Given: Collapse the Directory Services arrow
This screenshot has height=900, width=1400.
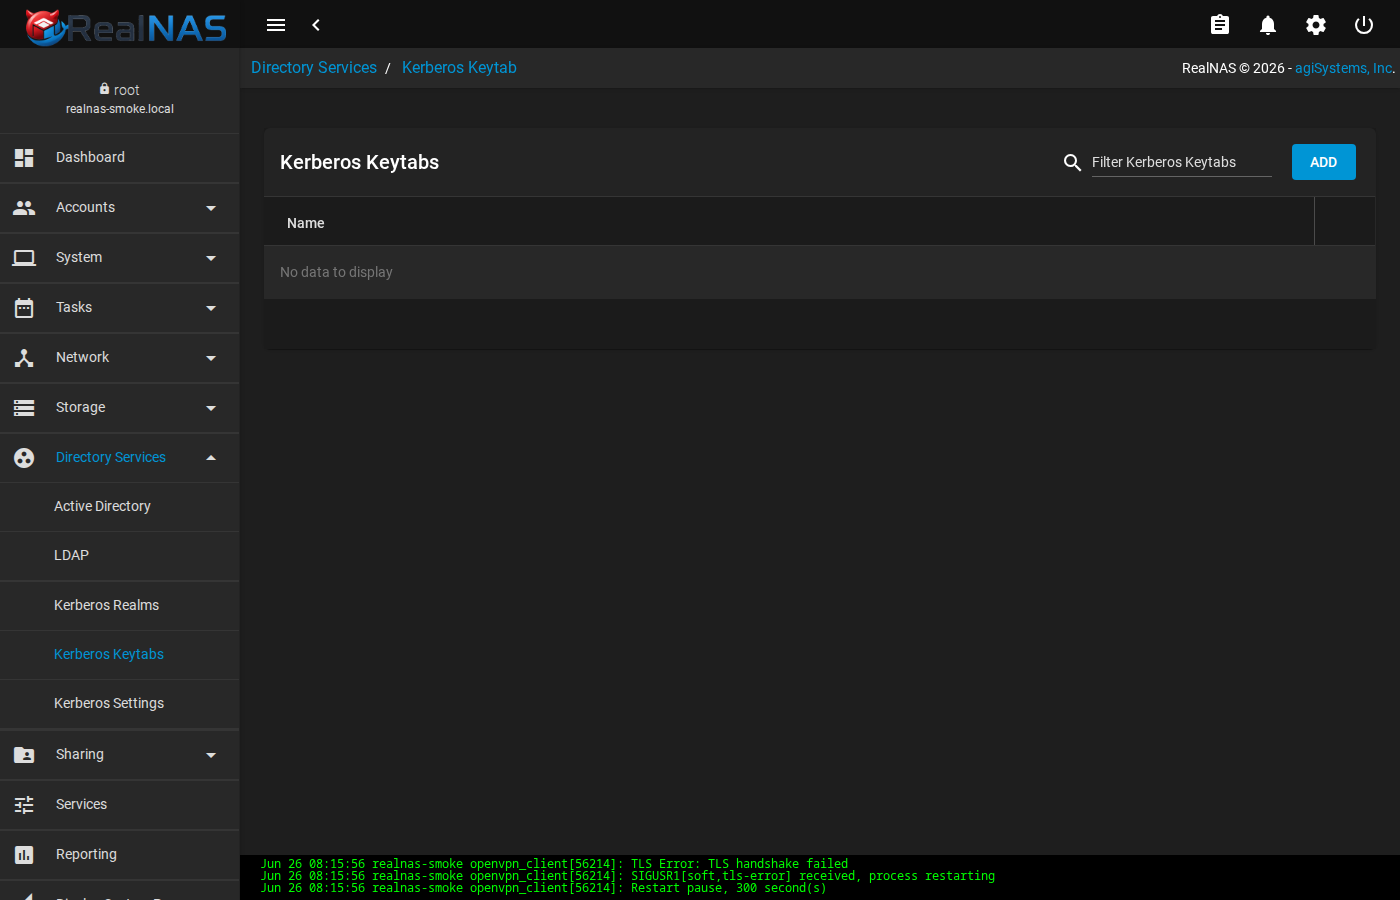Looking at the screenshot, I should pyautogui.click(x=211, y=458).
